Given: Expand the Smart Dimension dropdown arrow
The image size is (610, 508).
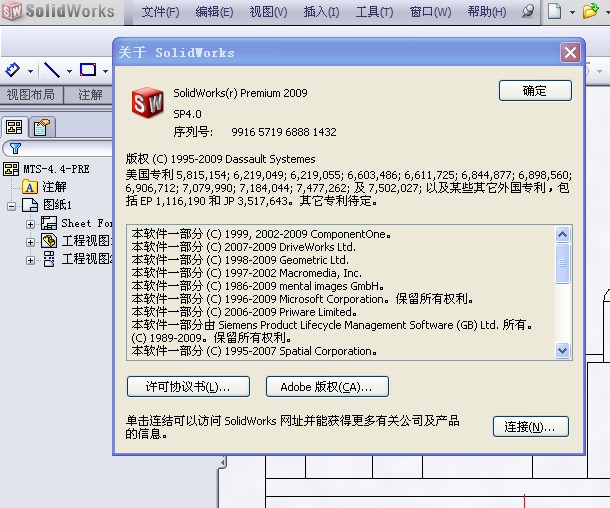Looking at the screenshot, I should (x=30, y=71).
